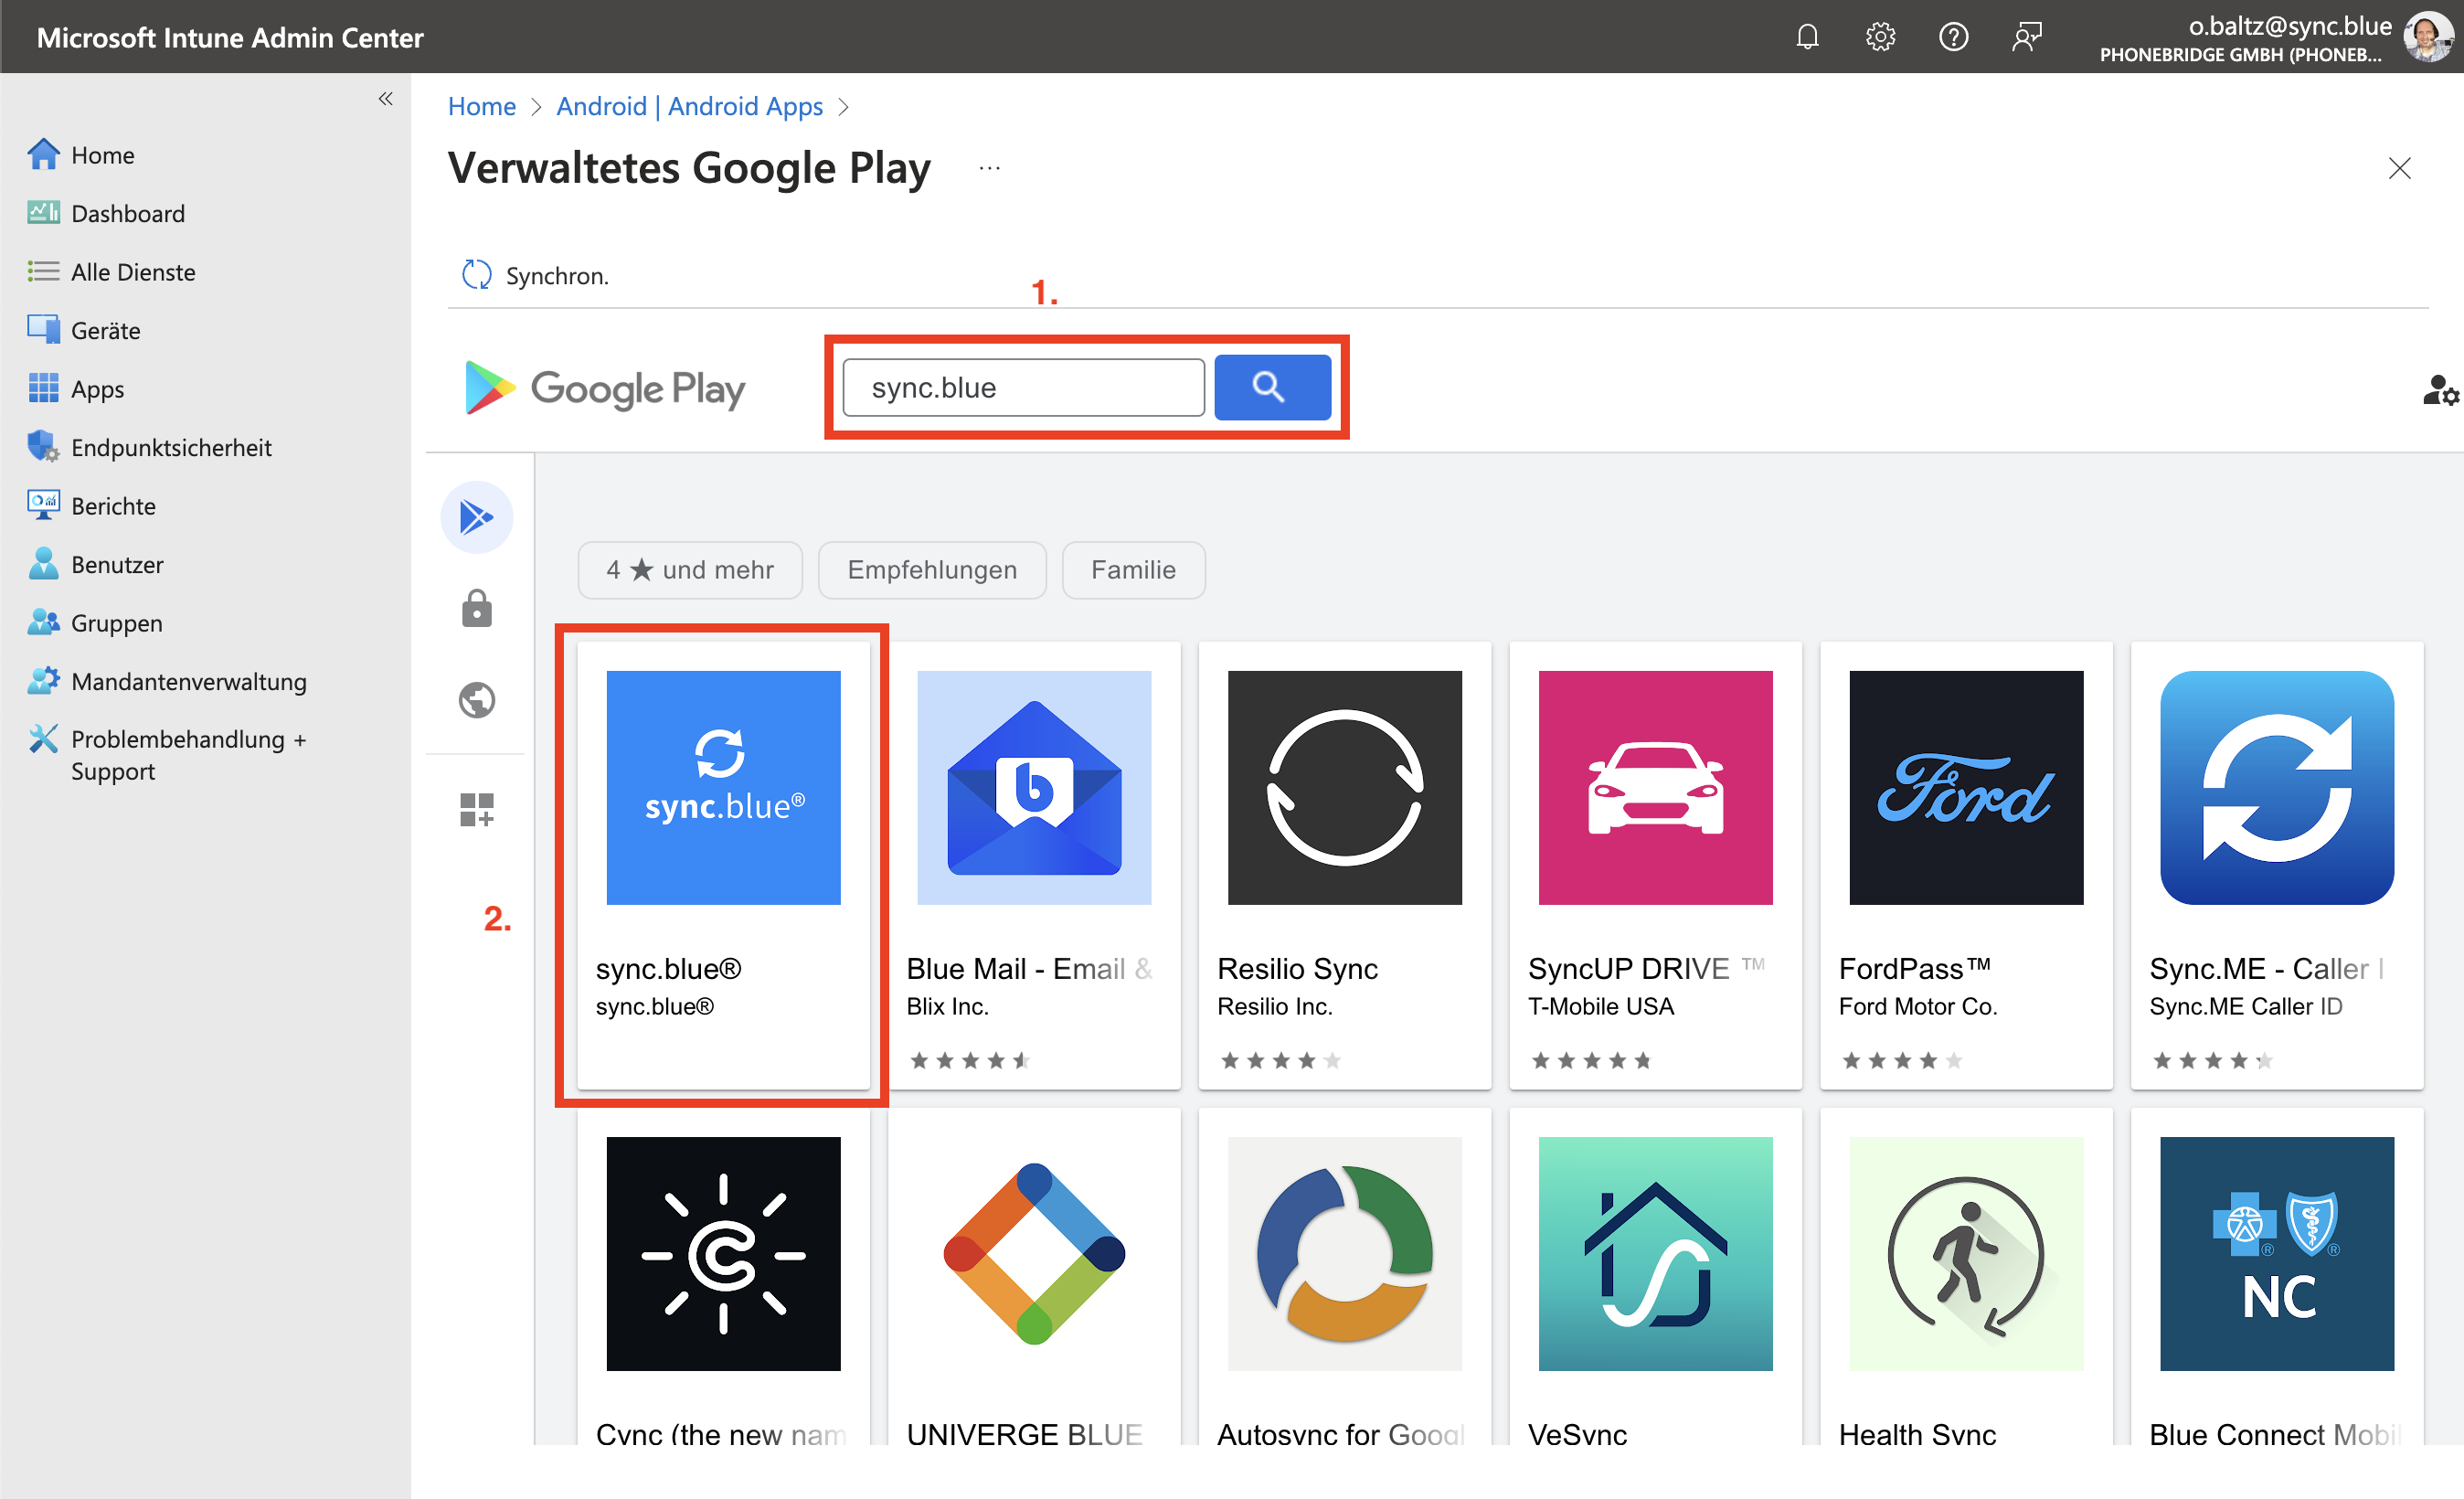2464x1499 pixels.
Task: Click T-Mobile USA developer name
Action: pos(1600,1007)
